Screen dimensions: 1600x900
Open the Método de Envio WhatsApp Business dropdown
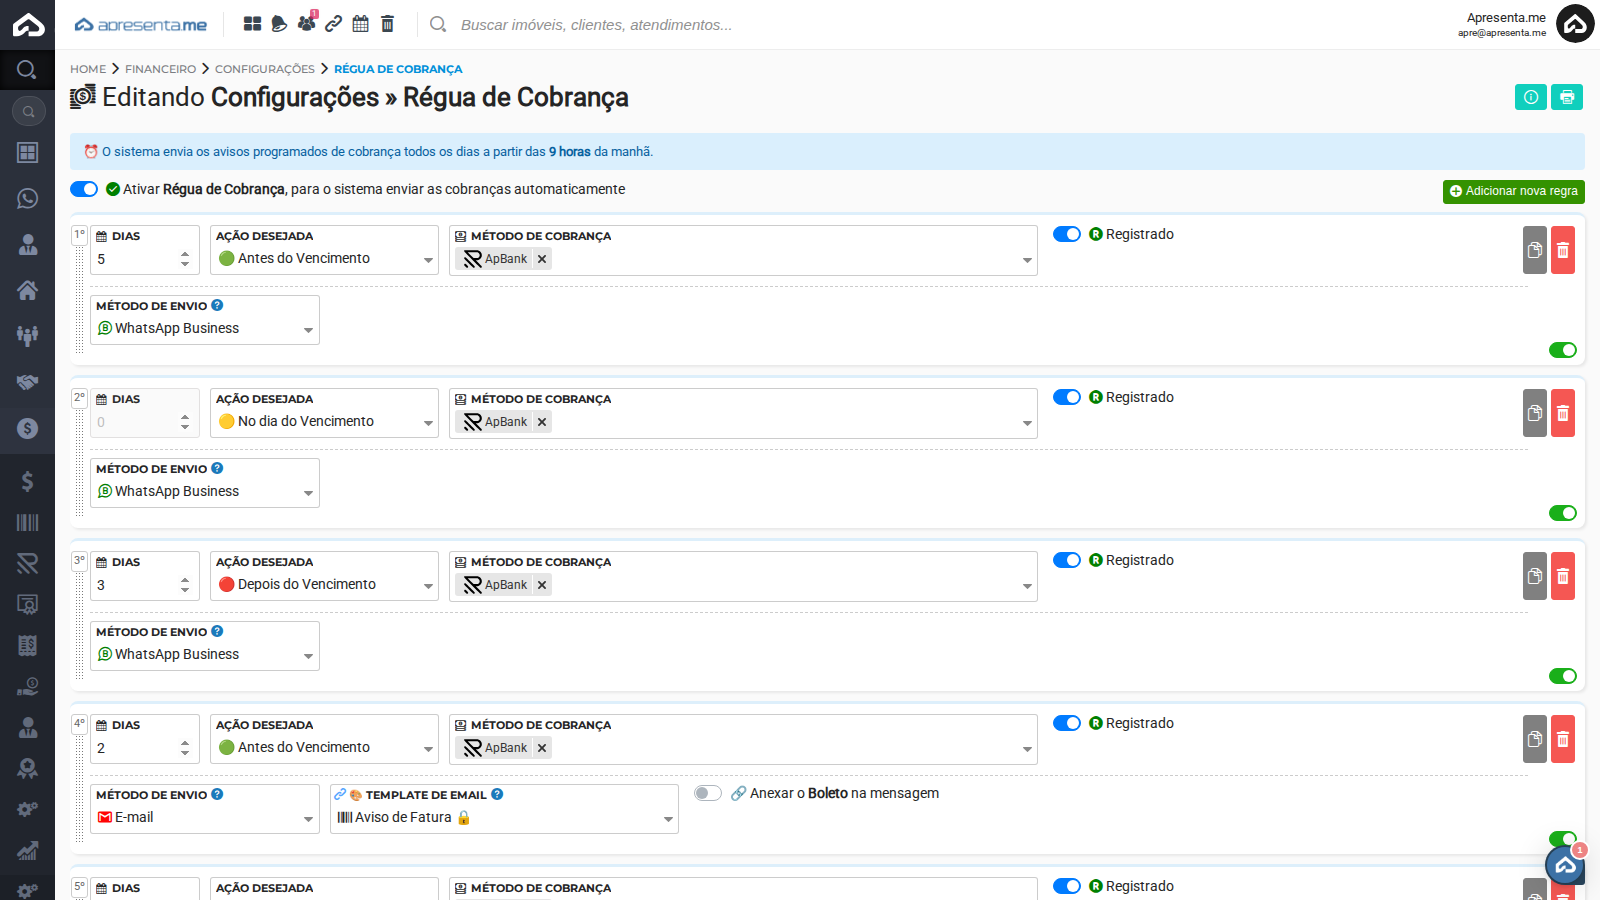(204, 327)
